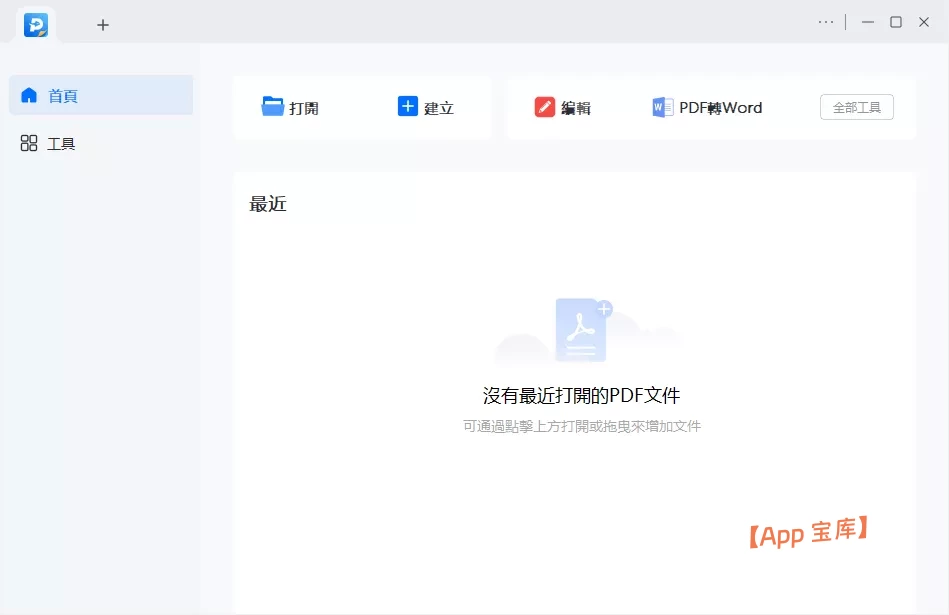Click the grid icon beside 工具 in sidebar

tap(29, 143)
